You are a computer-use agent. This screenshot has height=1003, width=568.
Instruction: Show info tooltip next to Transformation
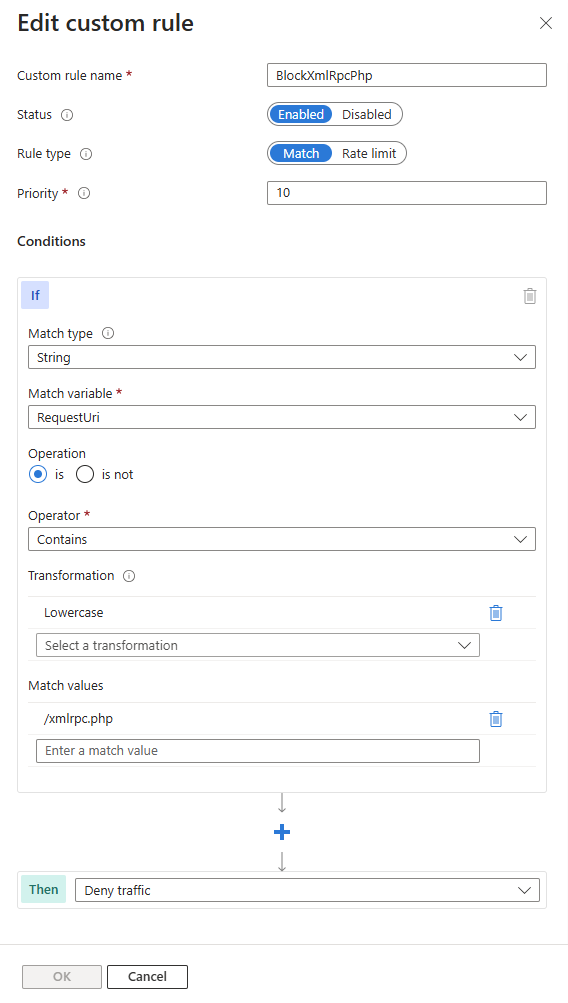[x=129, y=576]
